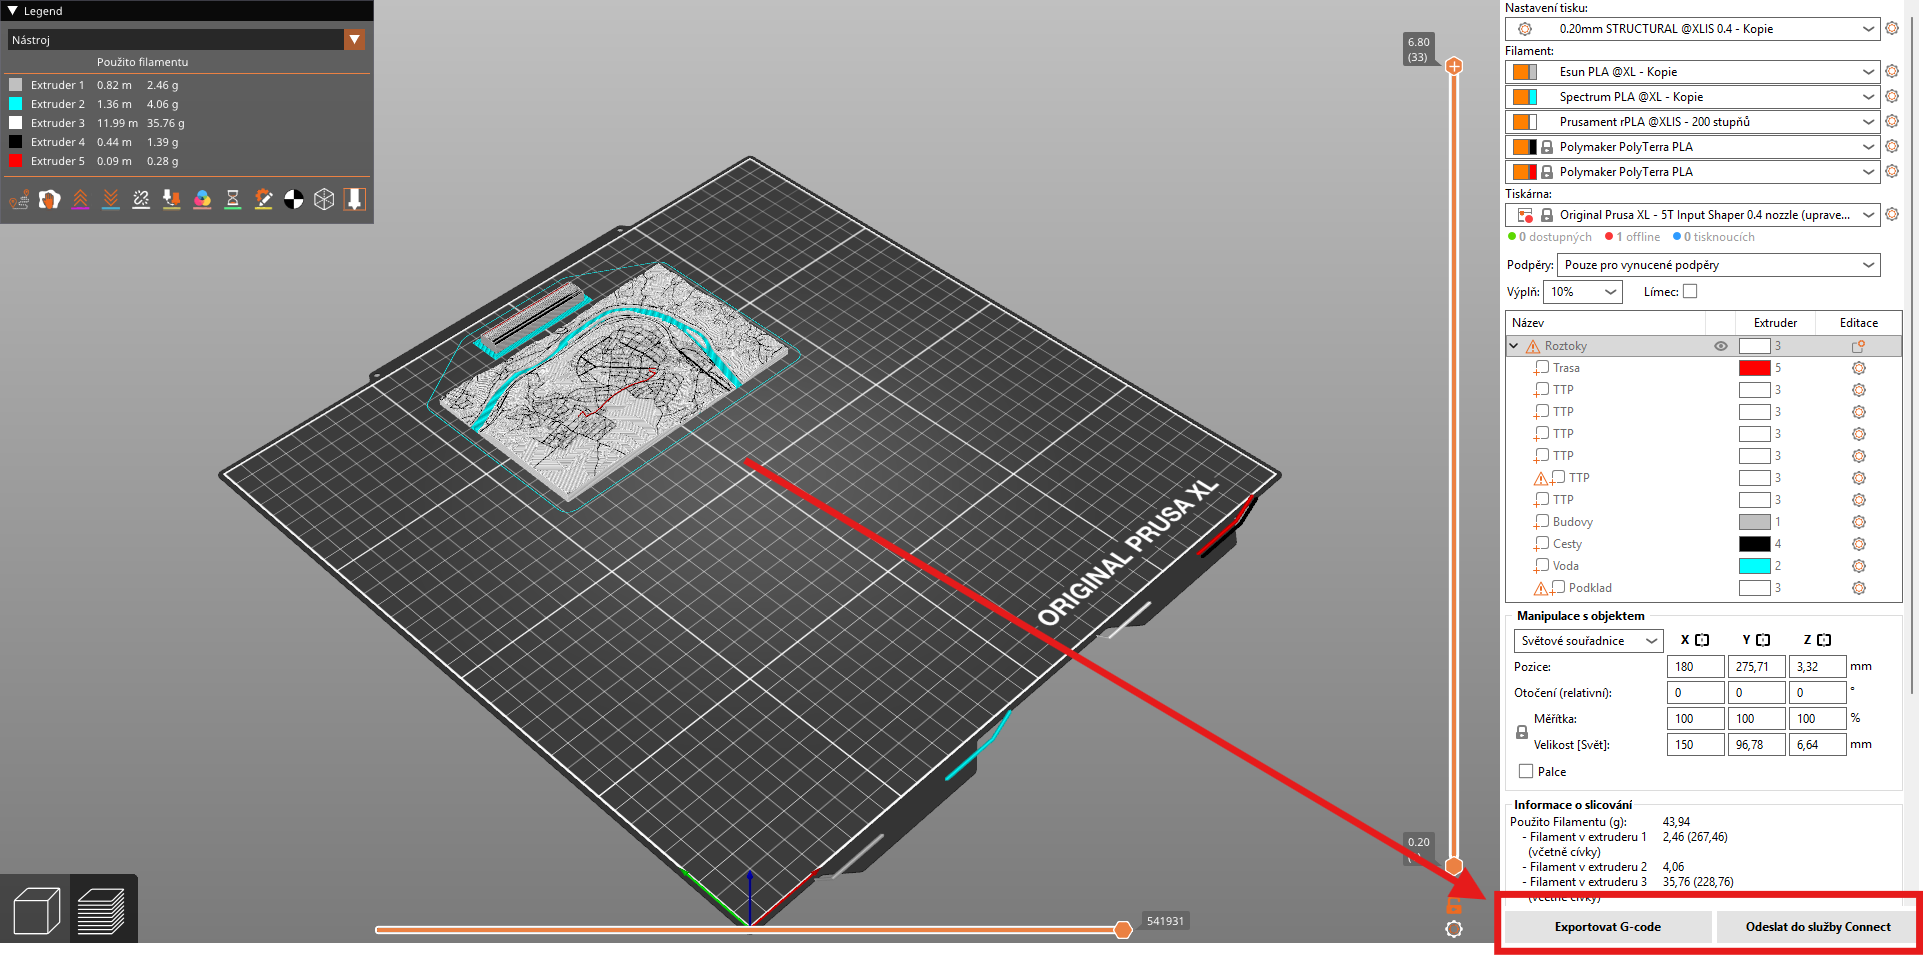Open the Nástroj legend view dropdown
This screenshot has height=955, width=1923.
[354, 40]
